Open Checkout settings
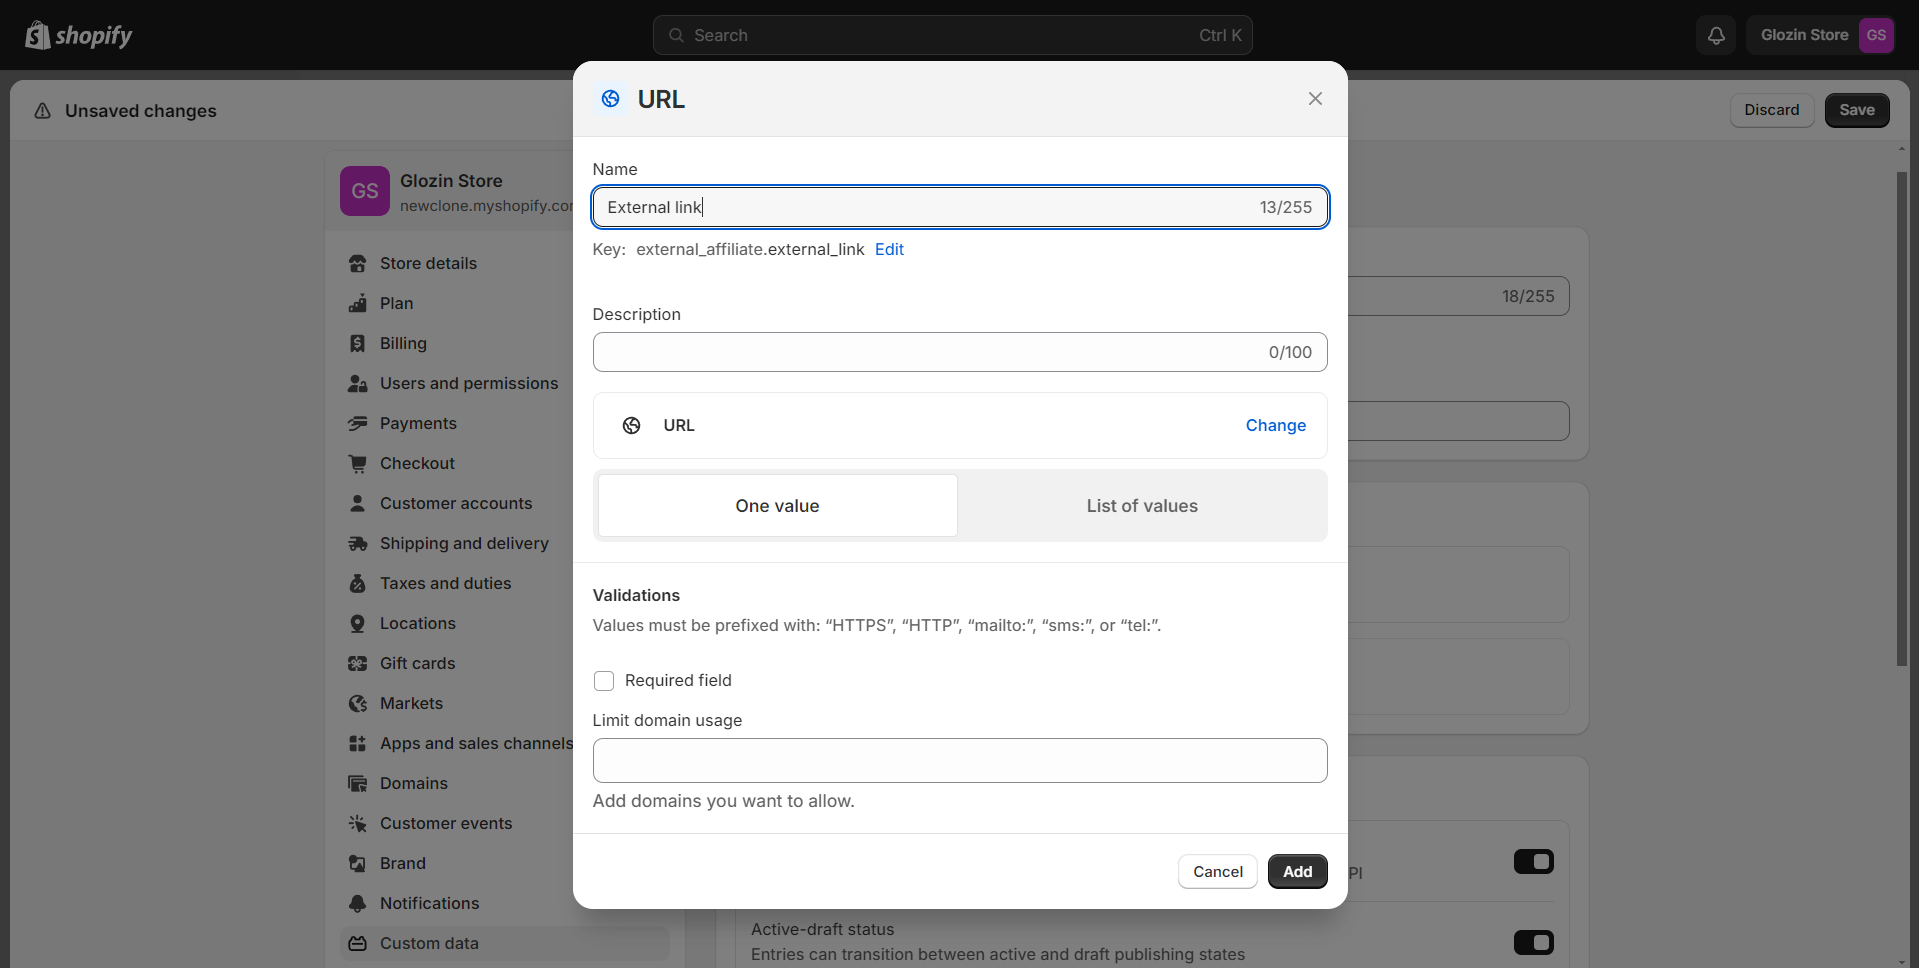 (417, 464)
